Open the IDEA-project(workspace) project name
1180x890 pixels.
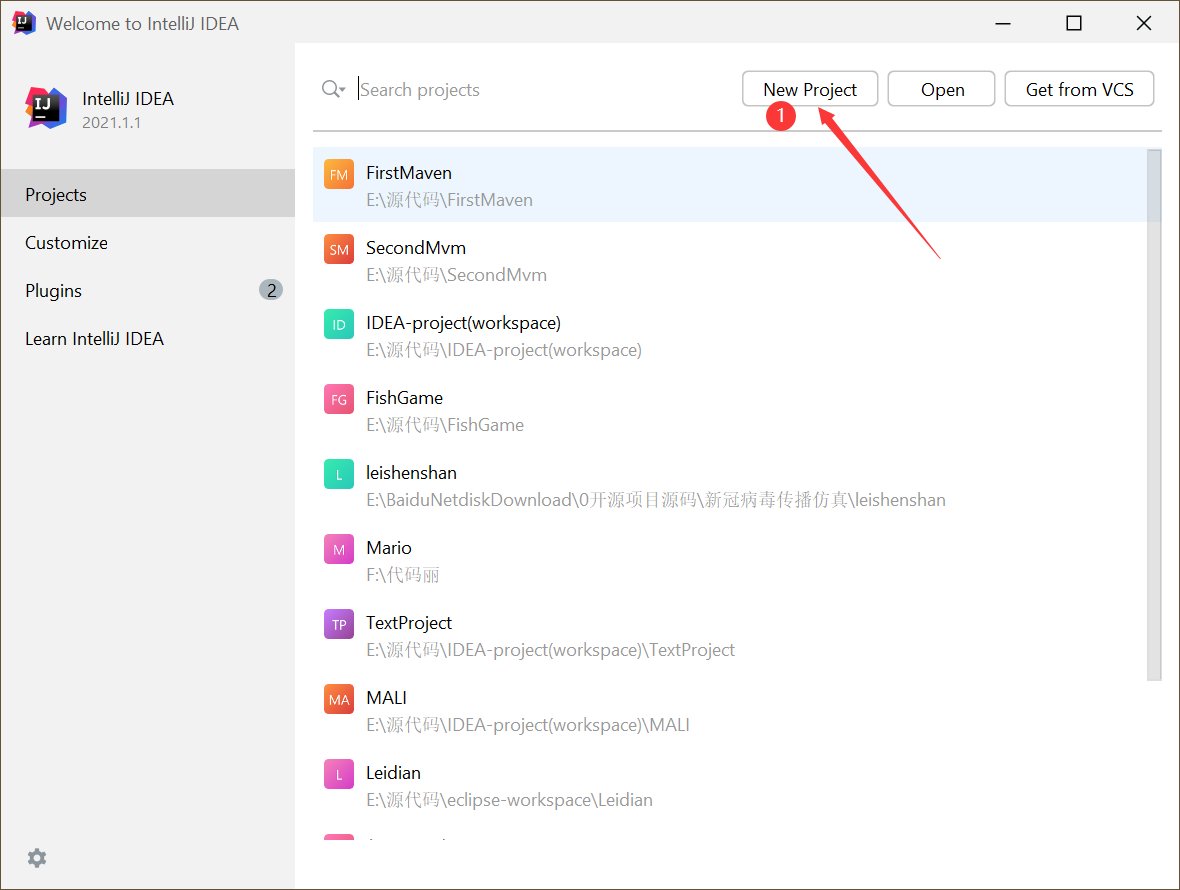pos(464,323)
